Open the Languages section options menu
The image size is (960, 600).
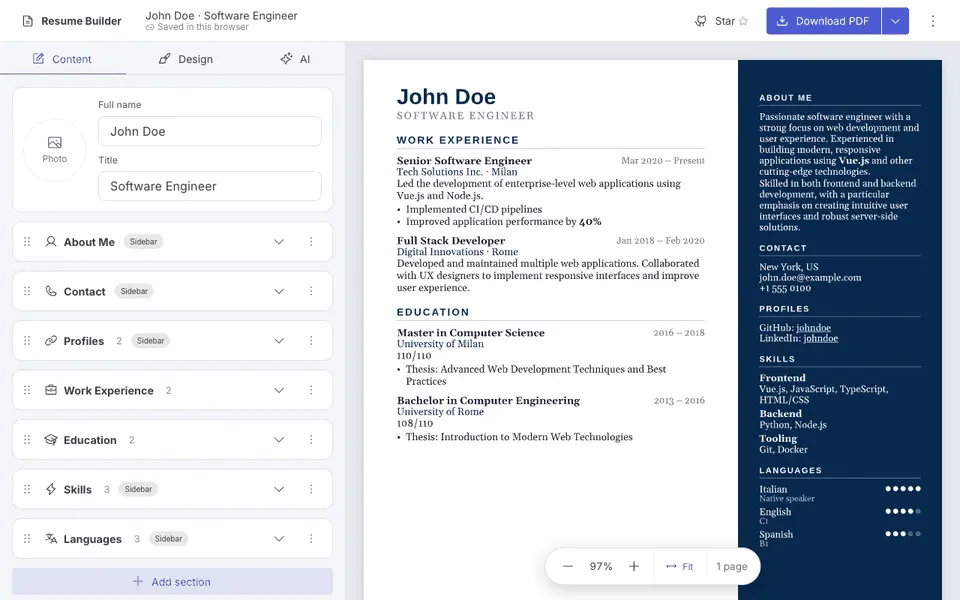(311, 539)
